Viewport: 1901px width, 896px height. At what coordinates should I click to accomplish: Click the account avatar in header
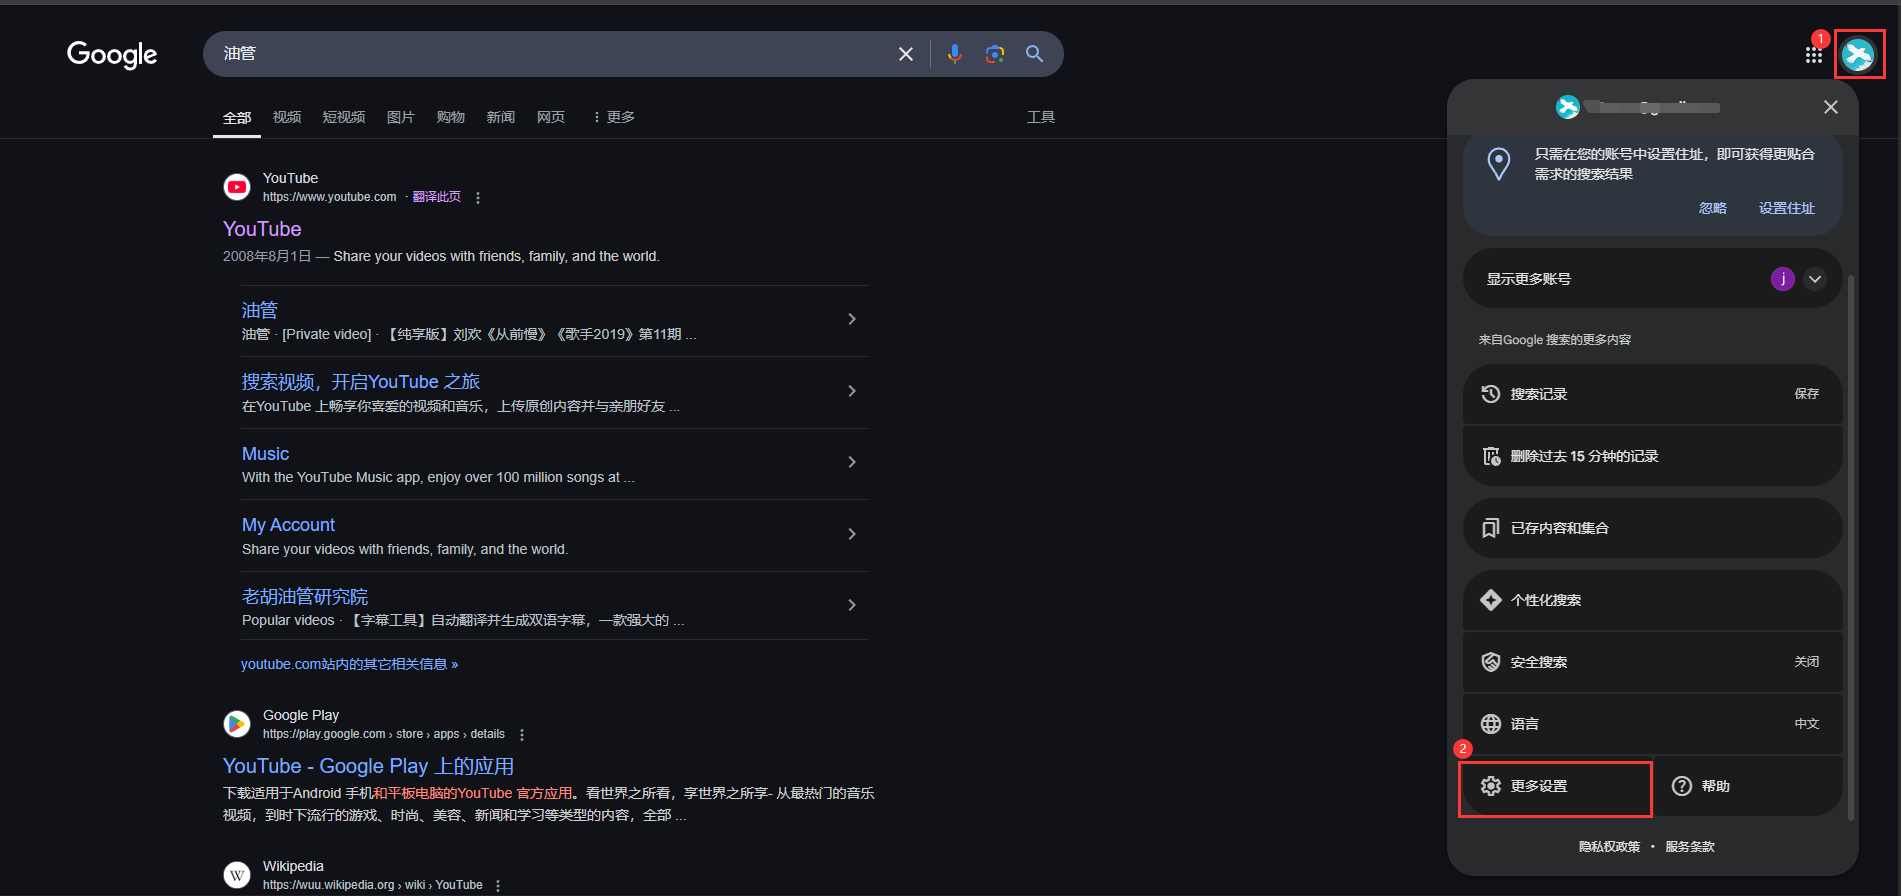click(x=1858, y=55)
